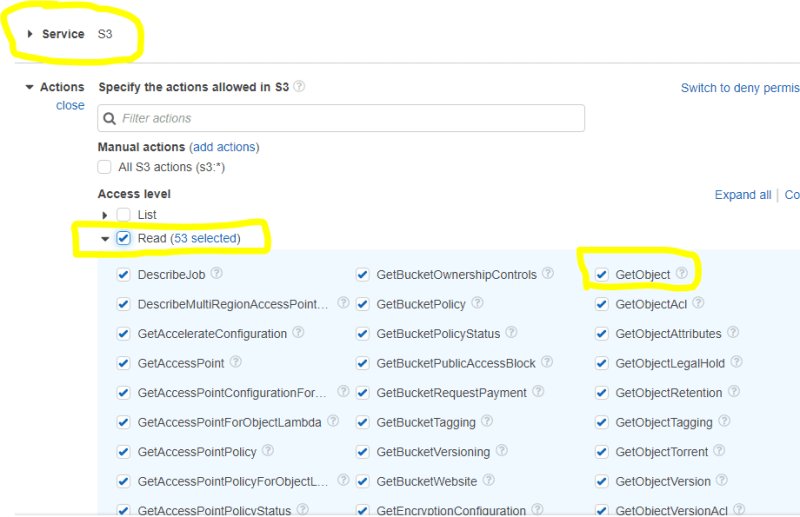This screenshot has height=517, width=800.
Task: Uncheck GetAccessPointForObjectLambda action
Action: point(123,423)
